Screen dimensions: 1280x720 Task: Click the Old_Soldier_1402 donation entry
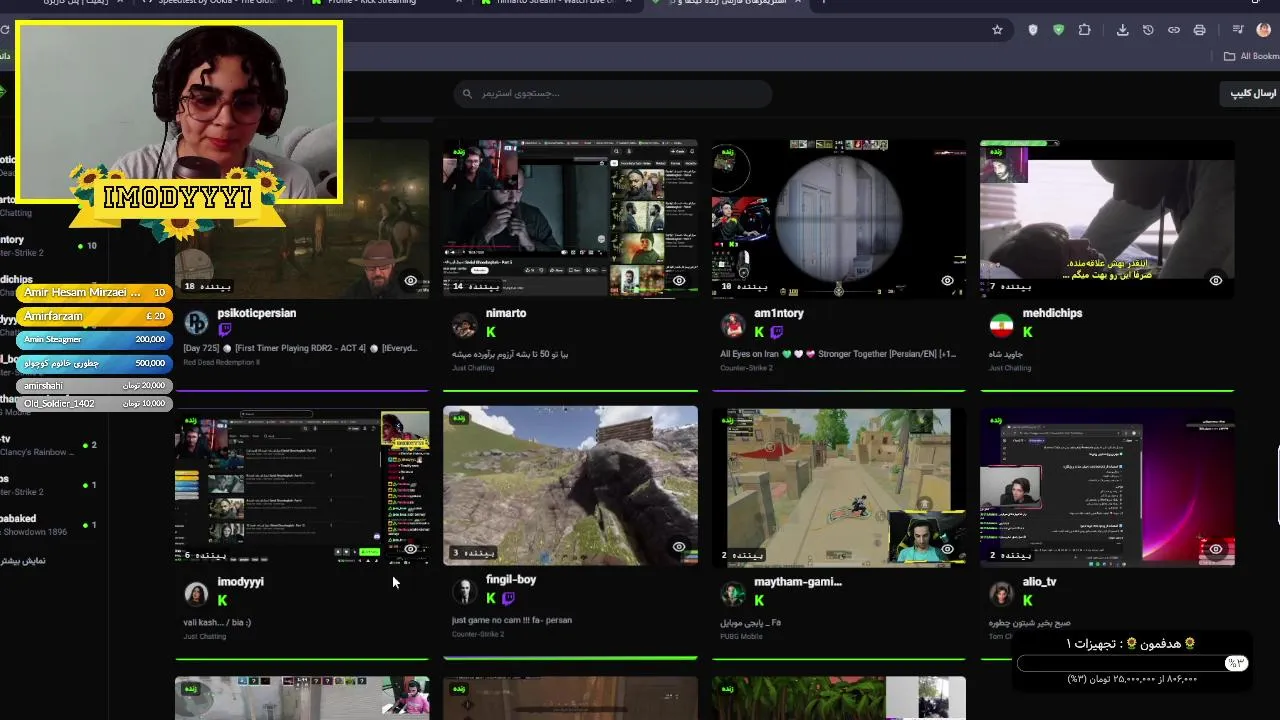coord(94,403)
